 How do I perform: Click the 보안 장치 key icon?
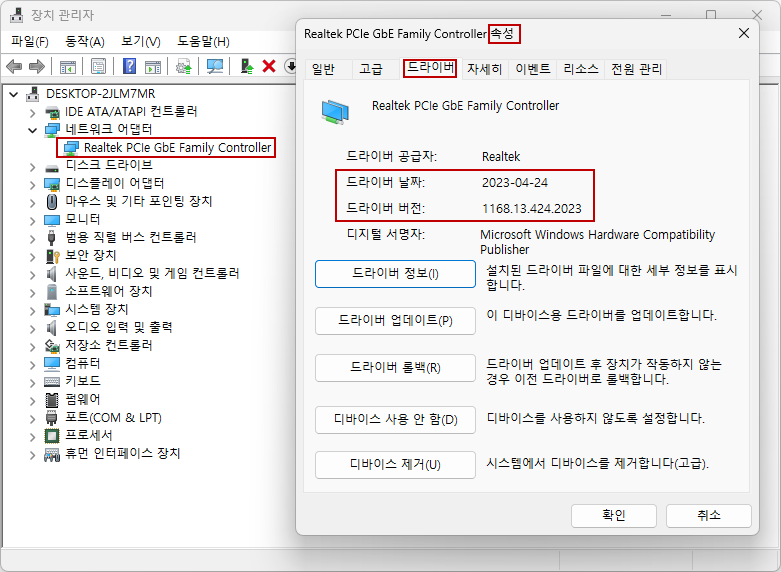coord(52,256)
